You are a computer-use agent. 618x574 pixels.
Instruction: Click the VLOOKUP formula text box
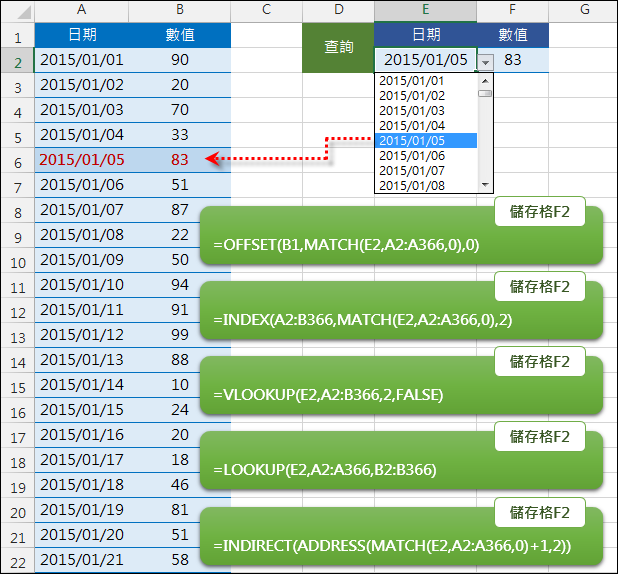[x=401, y=386]
